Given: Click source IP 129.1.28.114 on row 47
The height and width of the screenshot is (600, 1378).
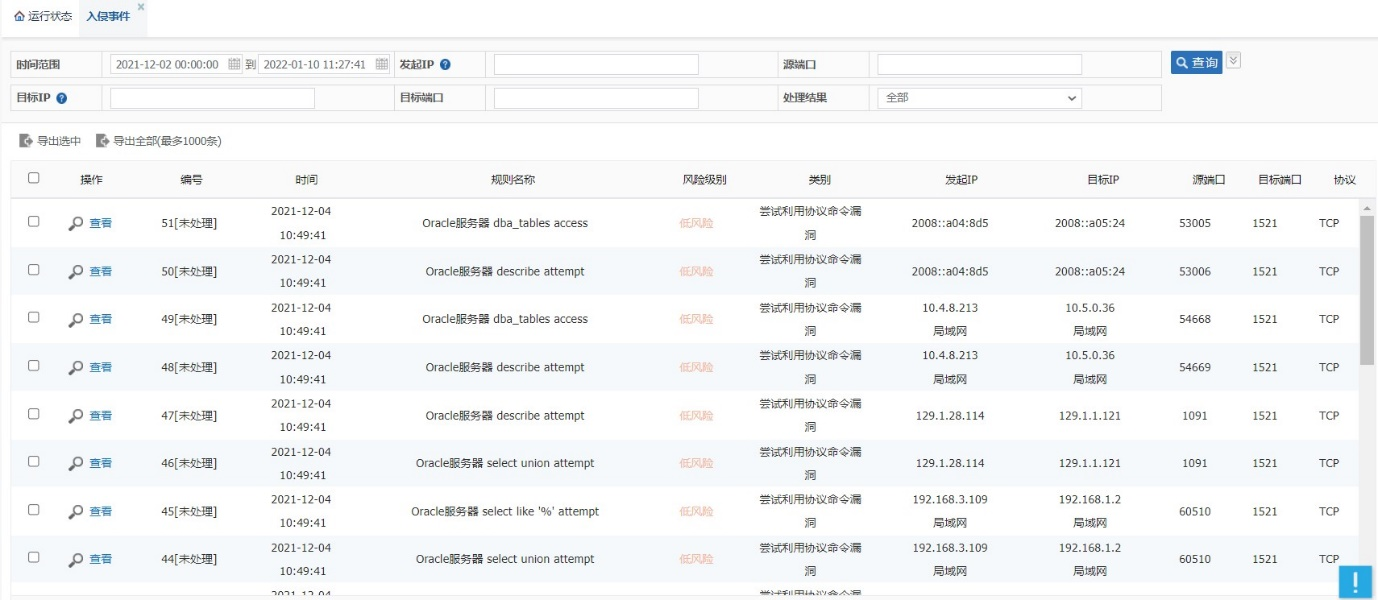Looking at the screenshot, I should click(x=950, y=416).
